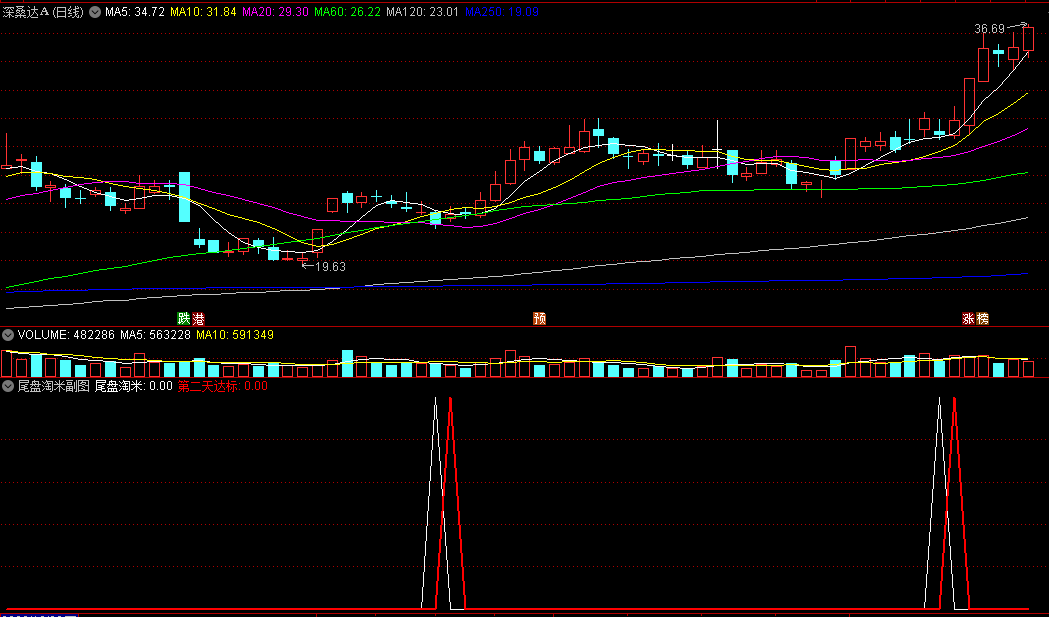Image resolution: width=1049 pixels, height=617 pixels.
Task: Click the volume MA10: 591349 label
Action: coord(235,335)
